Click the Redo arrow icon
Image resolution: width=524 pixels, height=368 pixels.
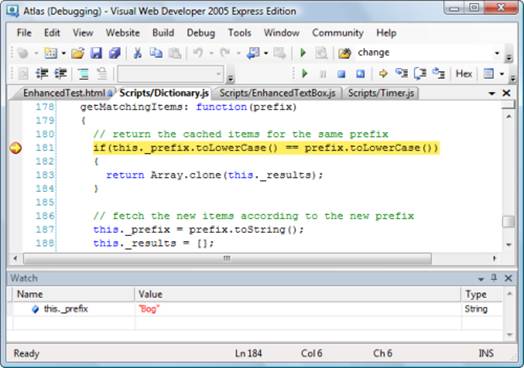[225, 53]
